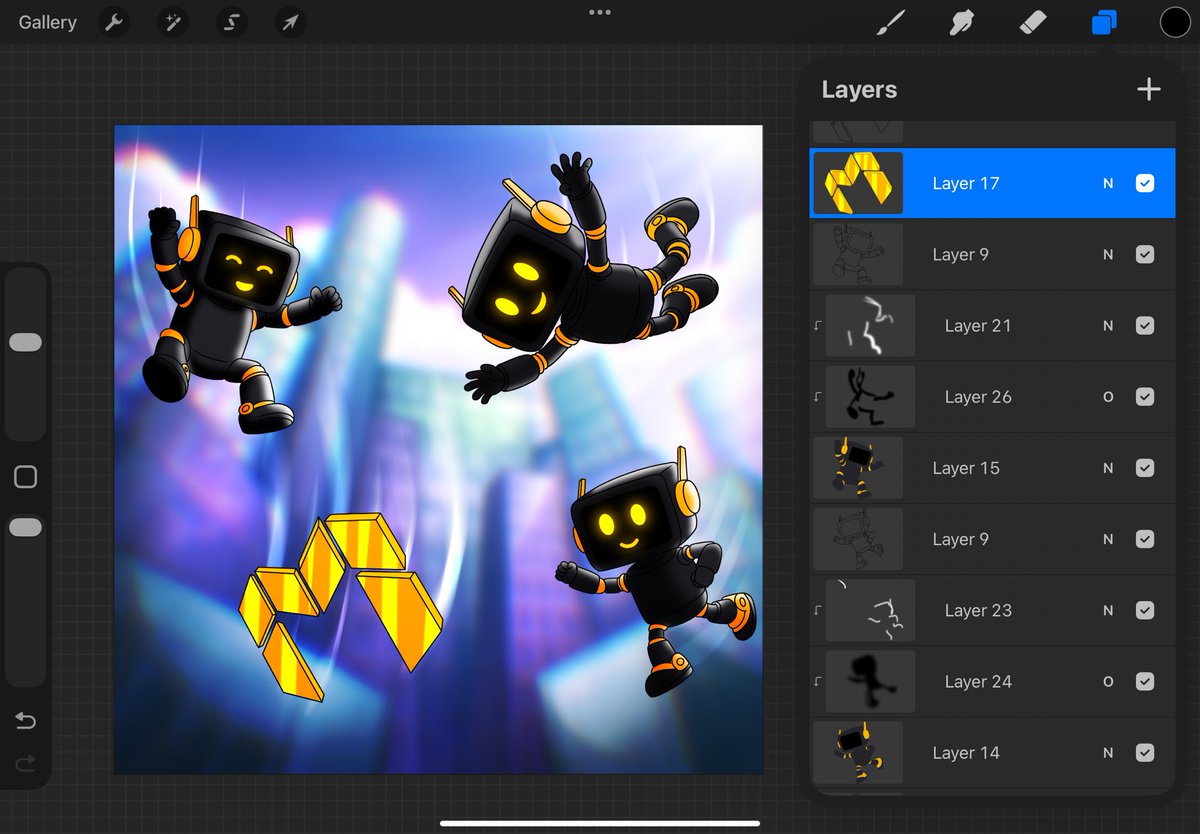The width and height of the screenshot is (1200, 834).
Task: Tap Layer 21 thumbnail with white highlights
Action: point(870,326)
